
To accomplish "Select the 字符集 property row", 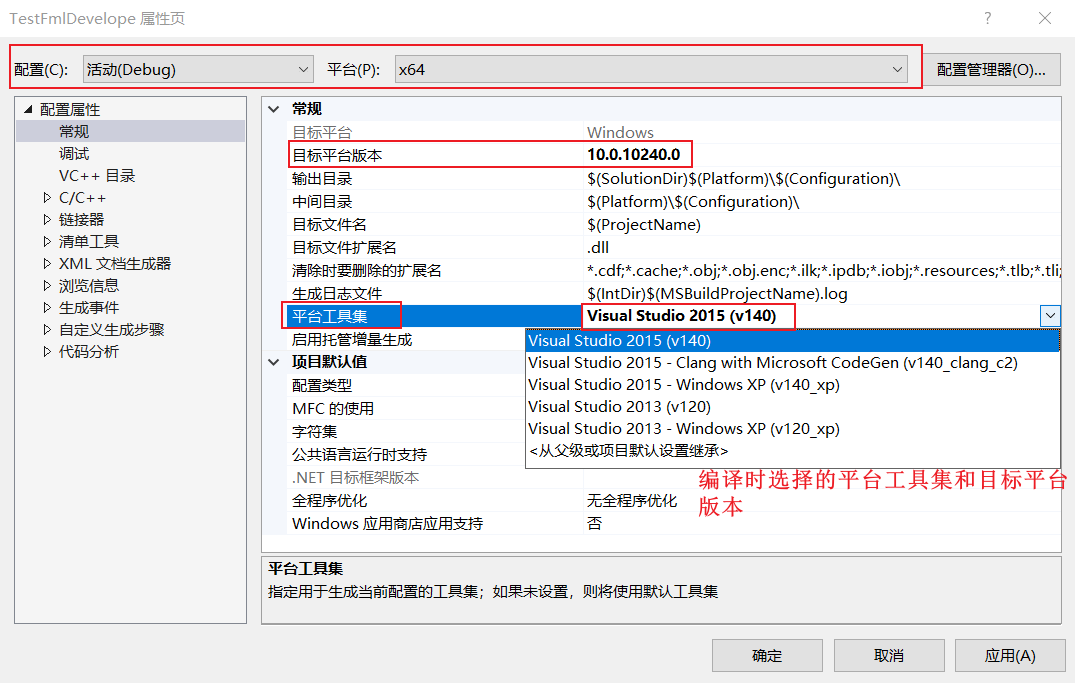I will click(x=406, y=431).
